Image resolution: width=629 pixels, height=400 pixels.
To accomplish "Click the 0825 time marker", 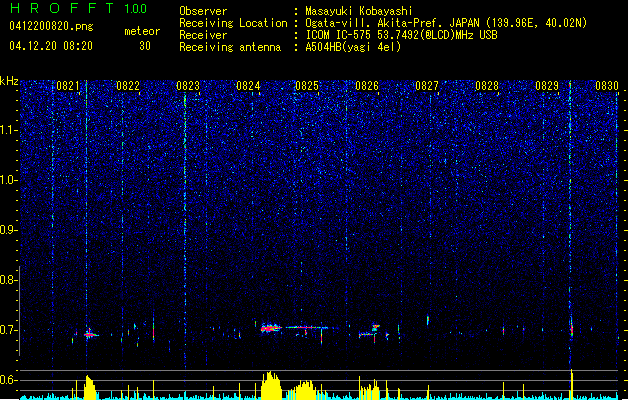I will pyautogui.click(x=307, y=86).
